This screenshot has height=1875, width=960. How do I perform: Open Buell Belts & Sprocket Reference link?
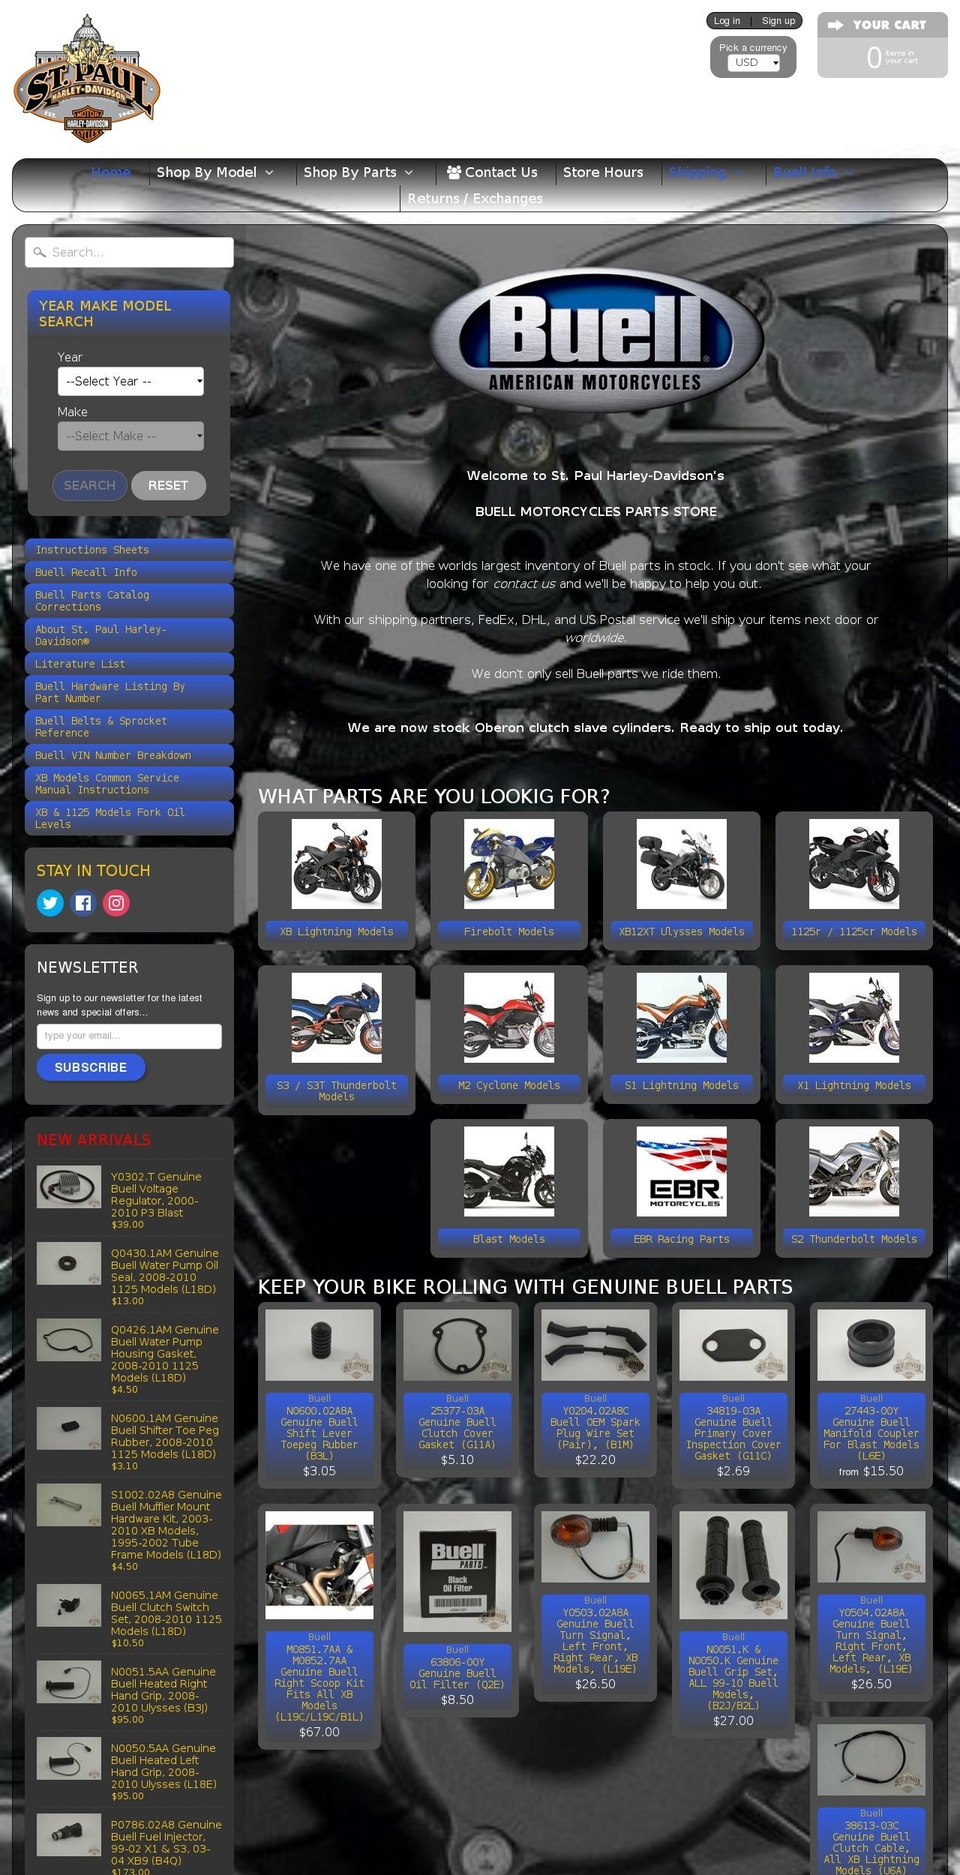[129, 727]
